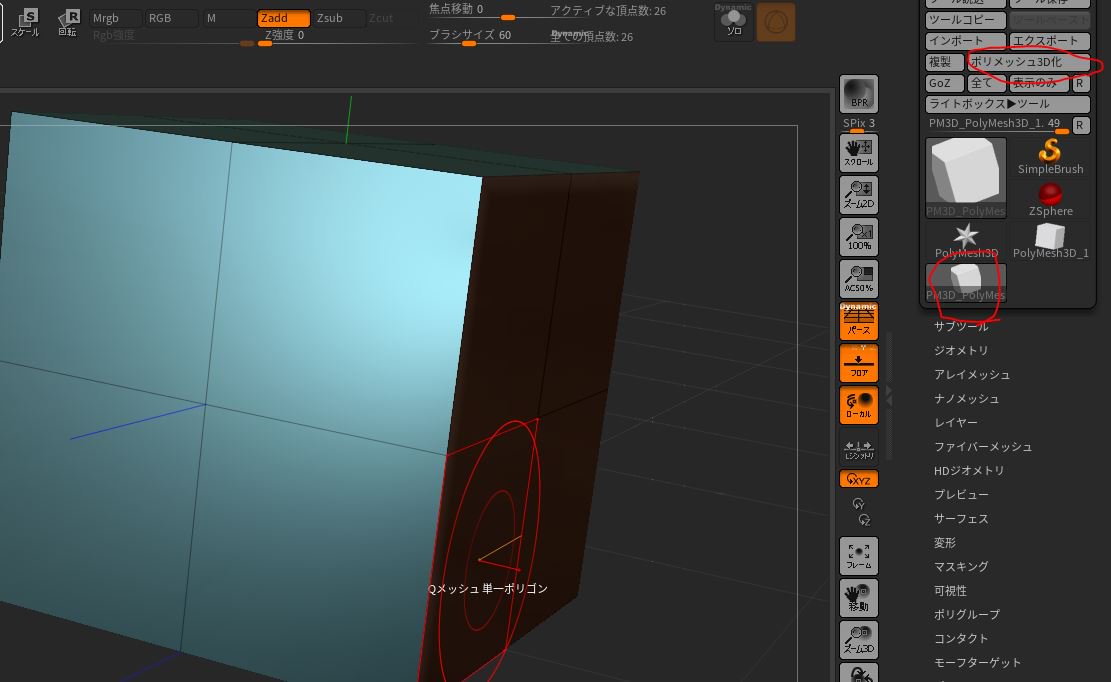Click インポート (Import) button

tap(966, 41)
